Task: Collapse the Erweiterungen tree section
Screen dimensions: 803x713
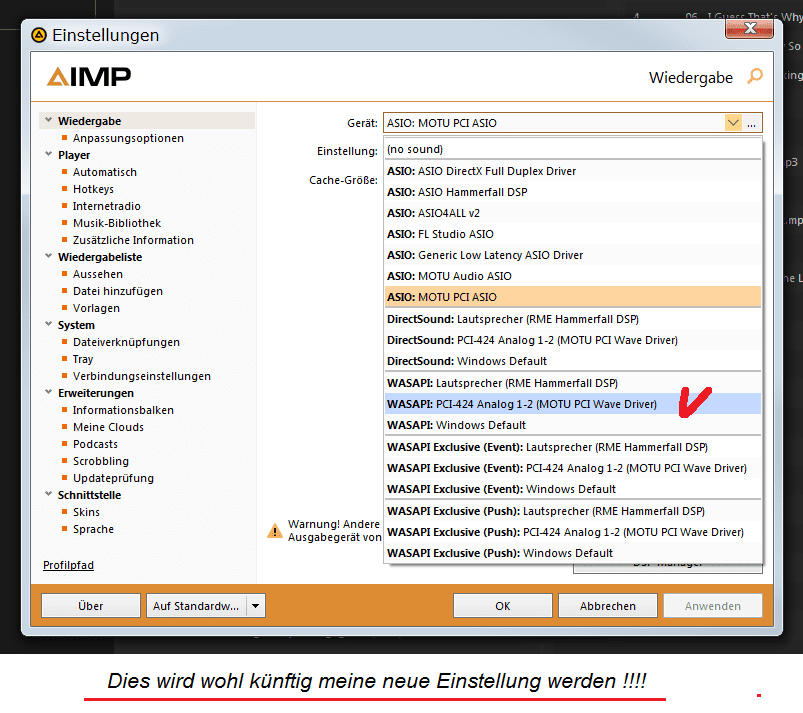Action: pos(49,392)
